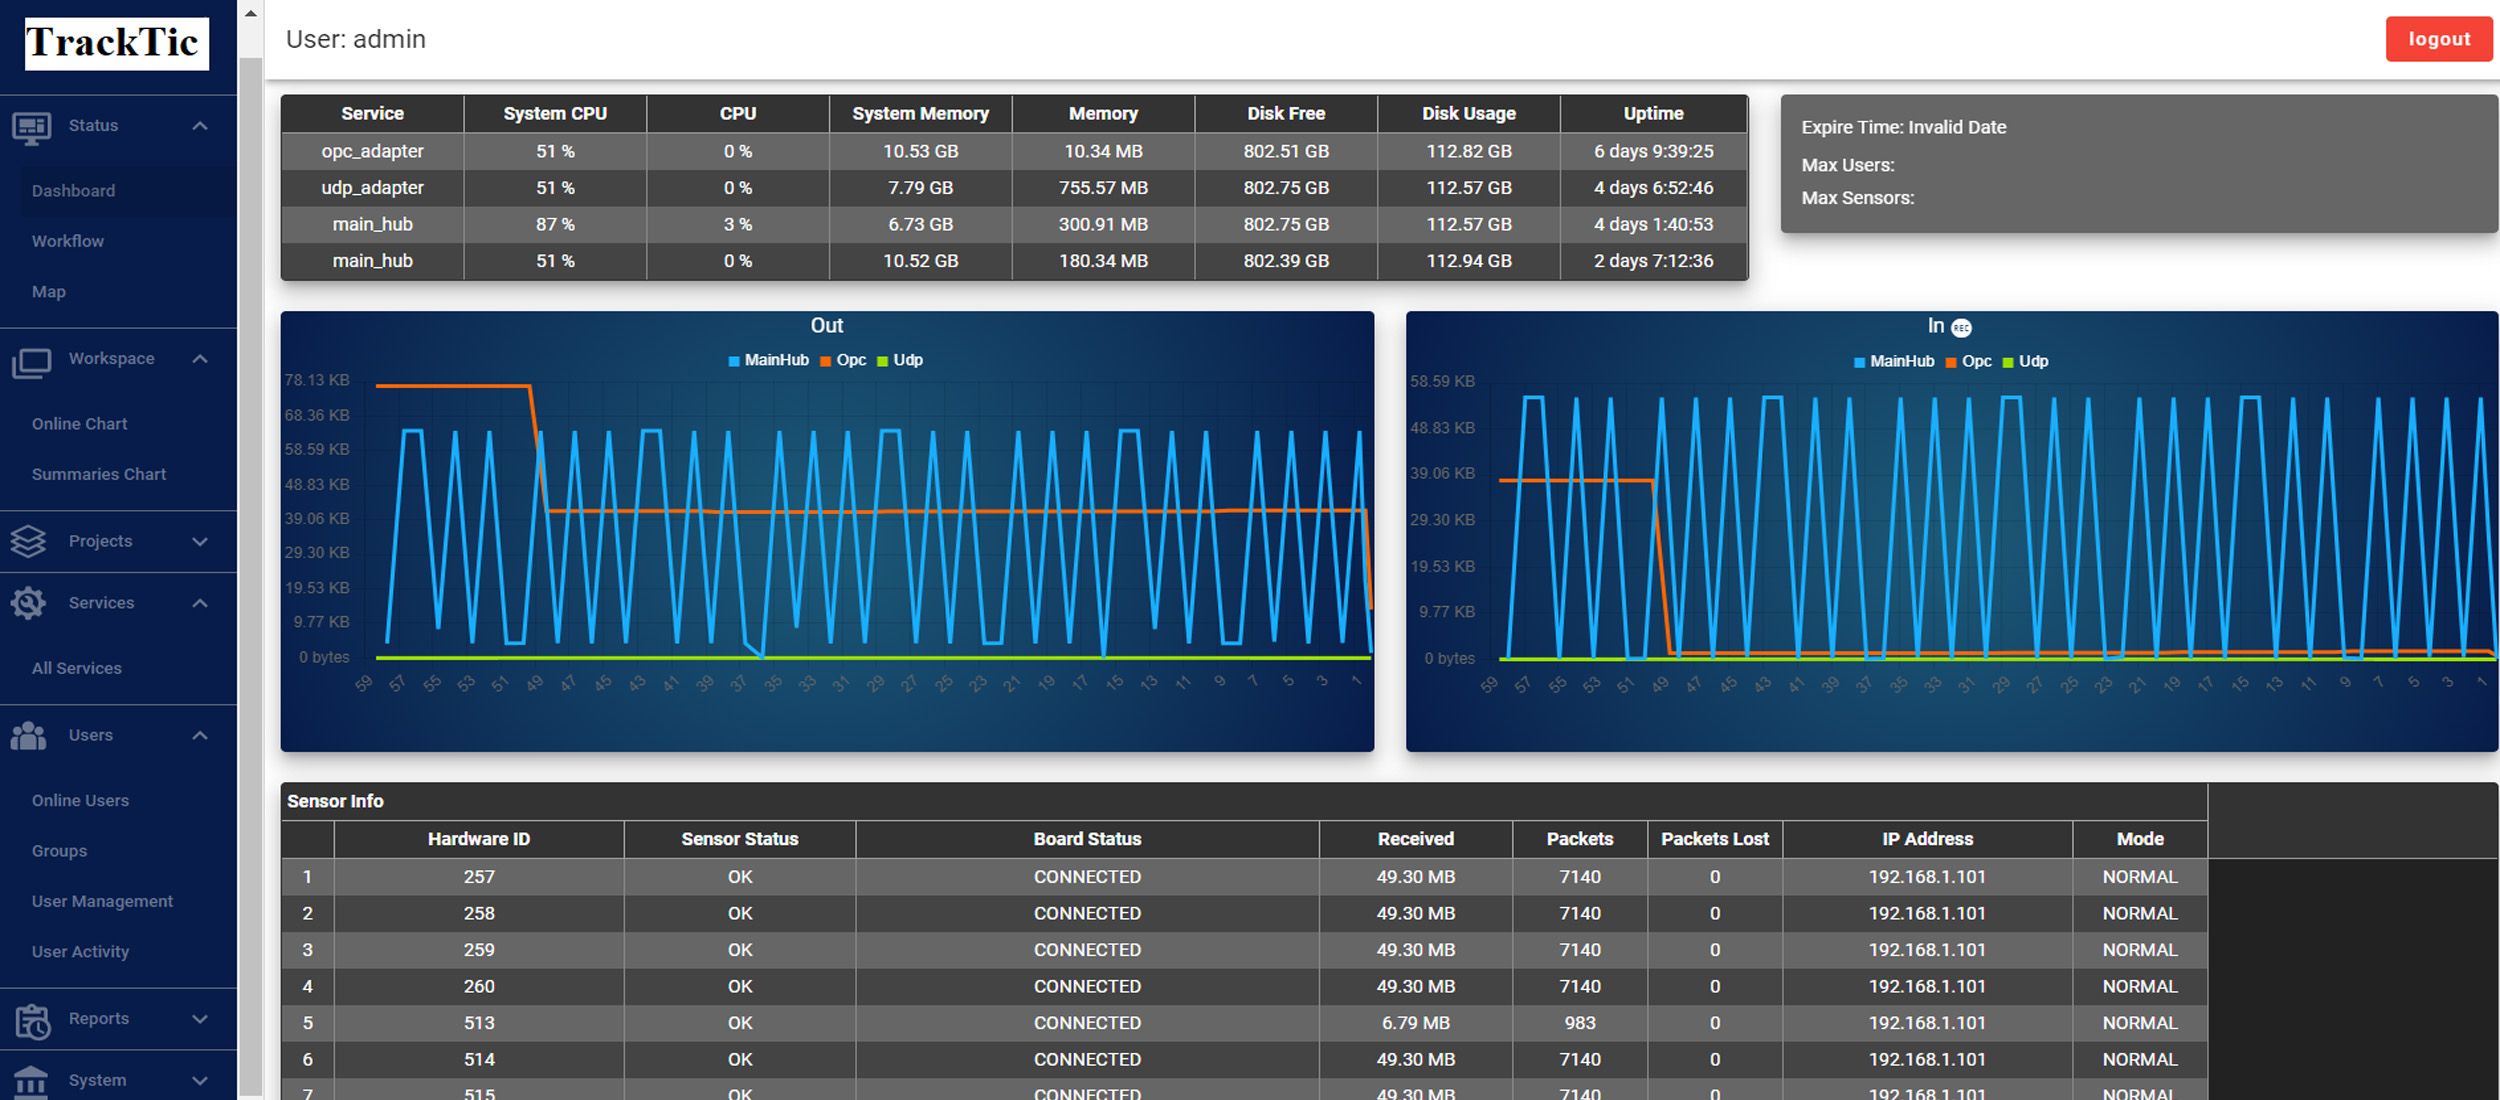Click the red logout button
The height and width of the screenshot is (1100, 2500).
[x=2439, y=39]
